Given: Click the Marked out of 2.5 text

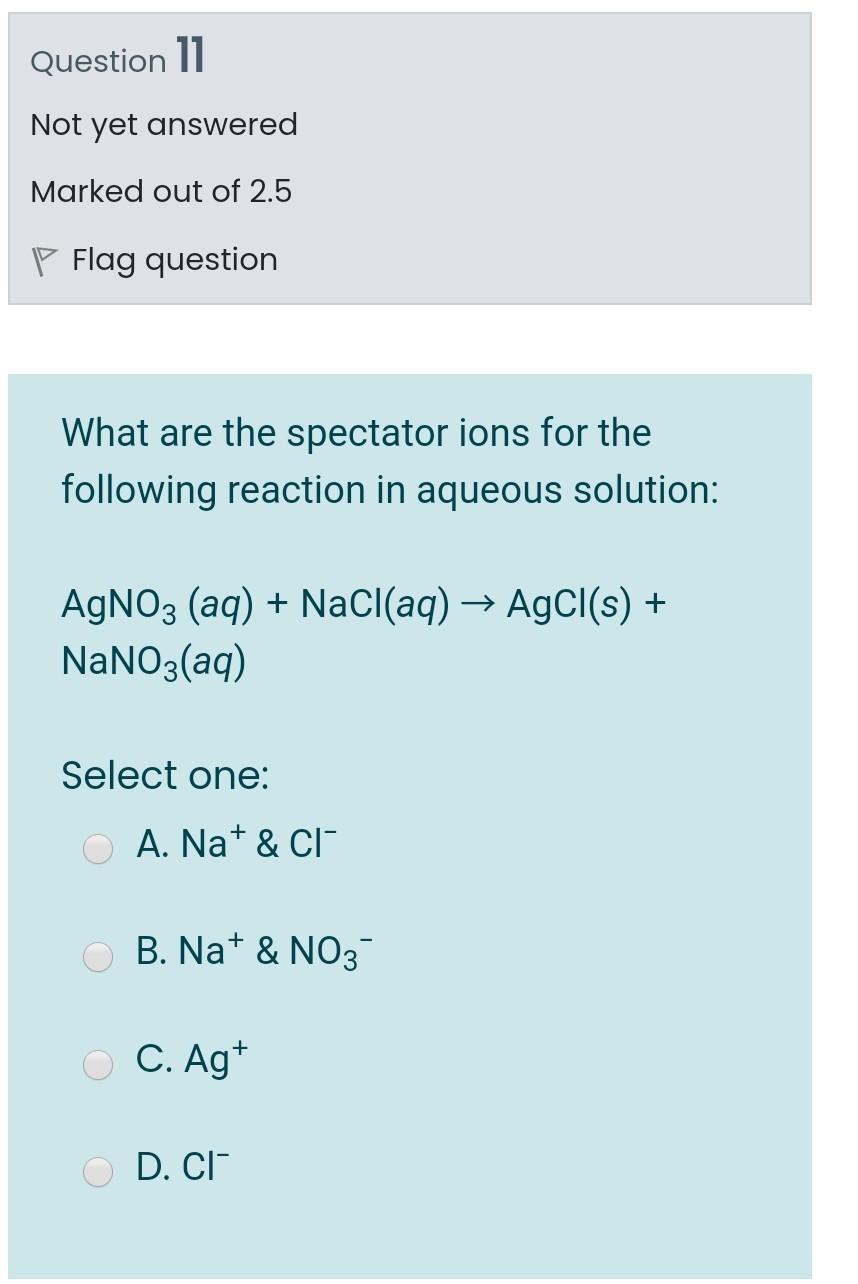Looking at the screenshot, I should click(x=161, y=191).
